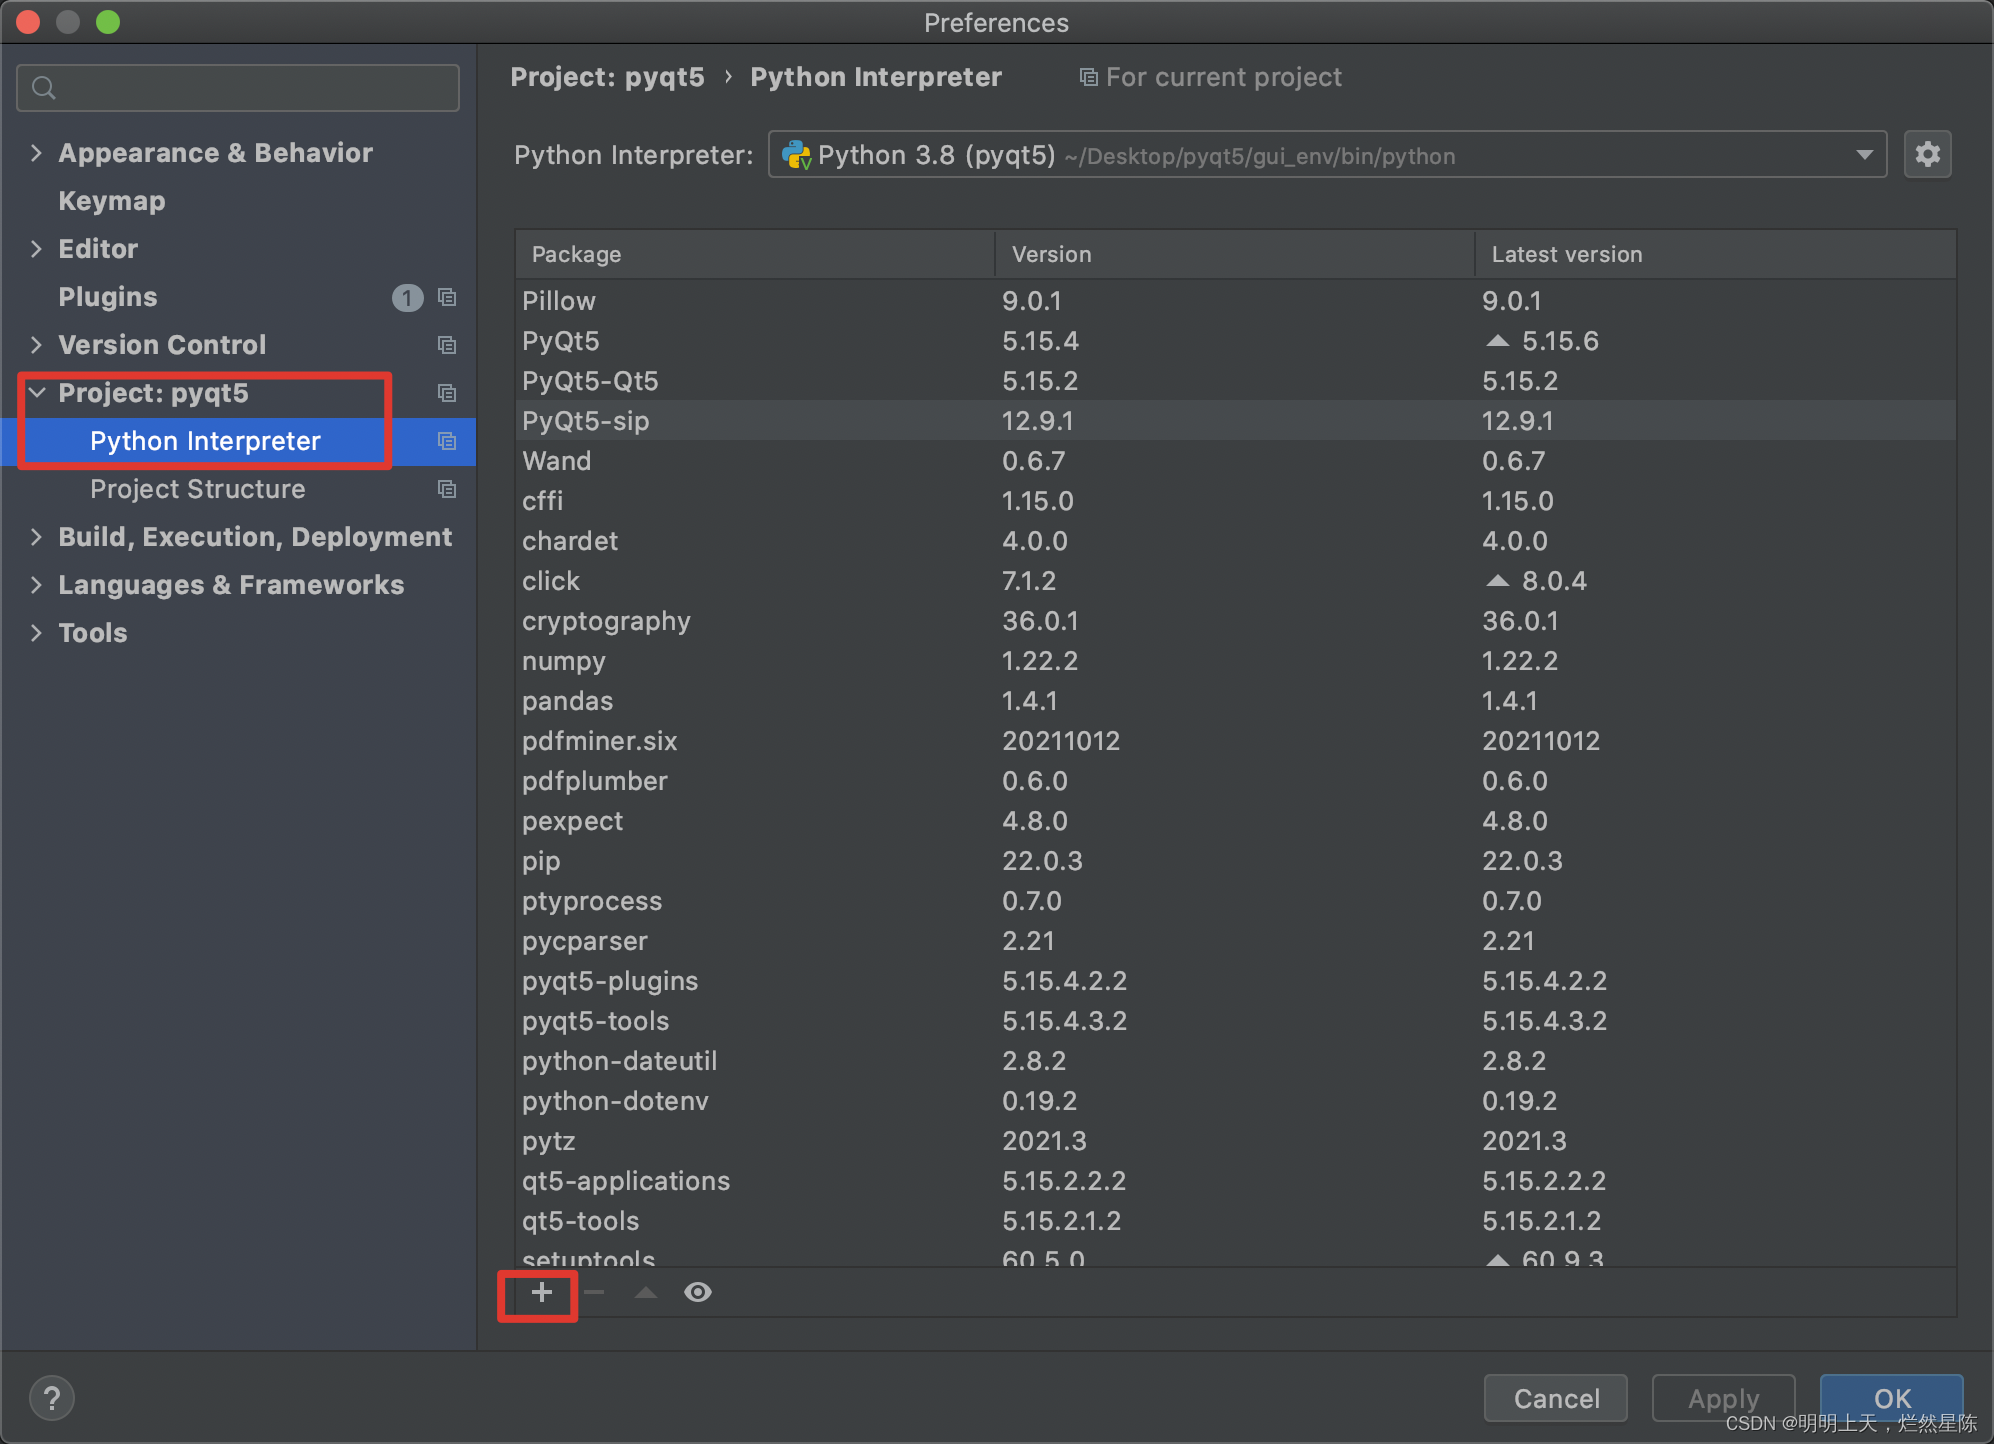This screenshot has width=1994, height=1444.
Task: Click the help question mark button
Action: click(52, 1398)
